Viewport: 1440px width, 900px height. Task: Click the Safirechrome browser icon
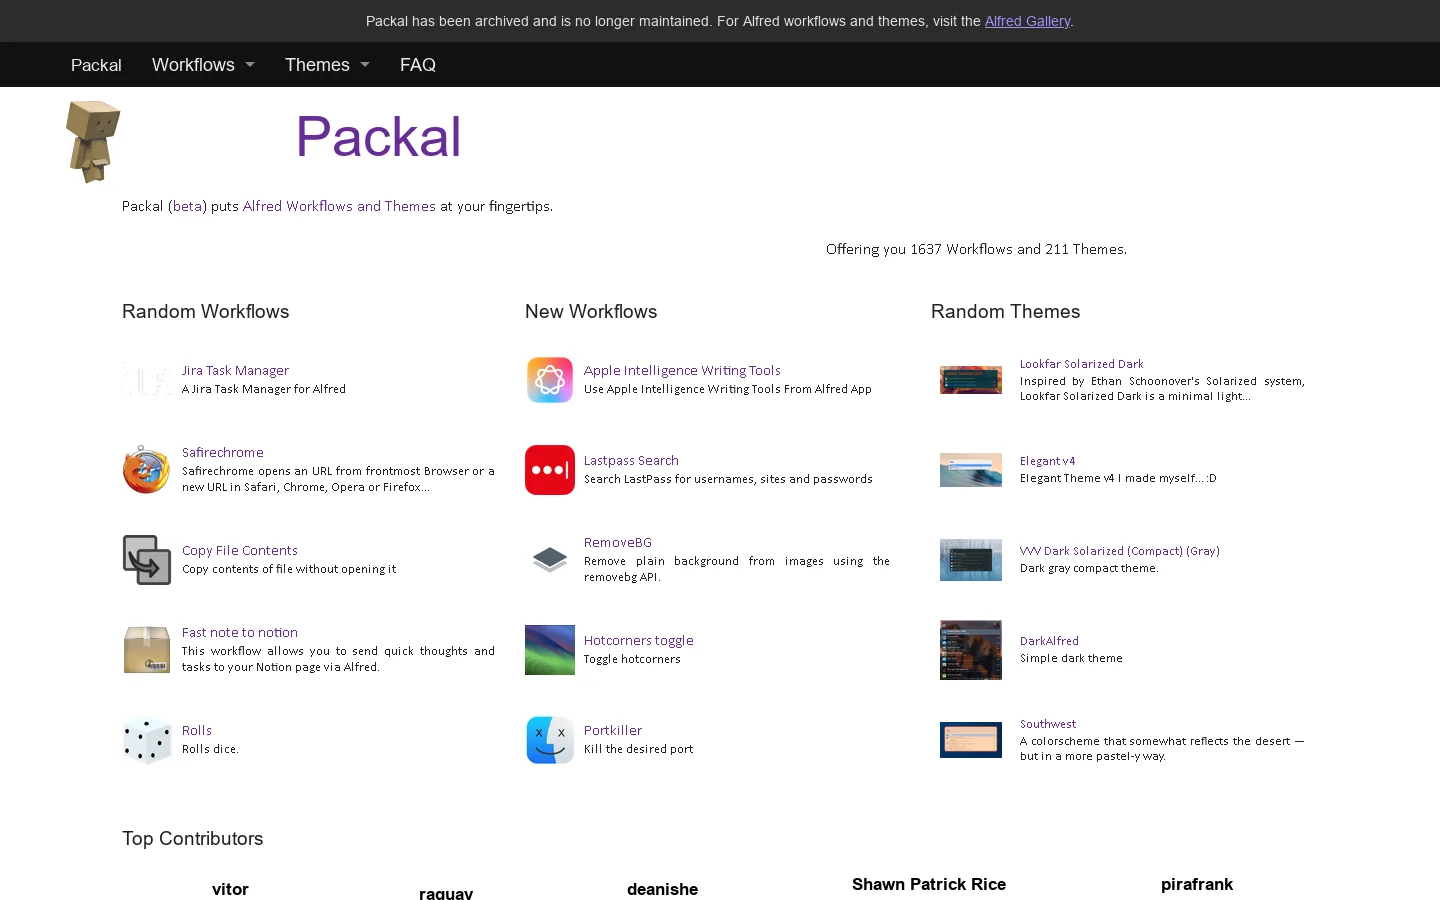(147, 470)
